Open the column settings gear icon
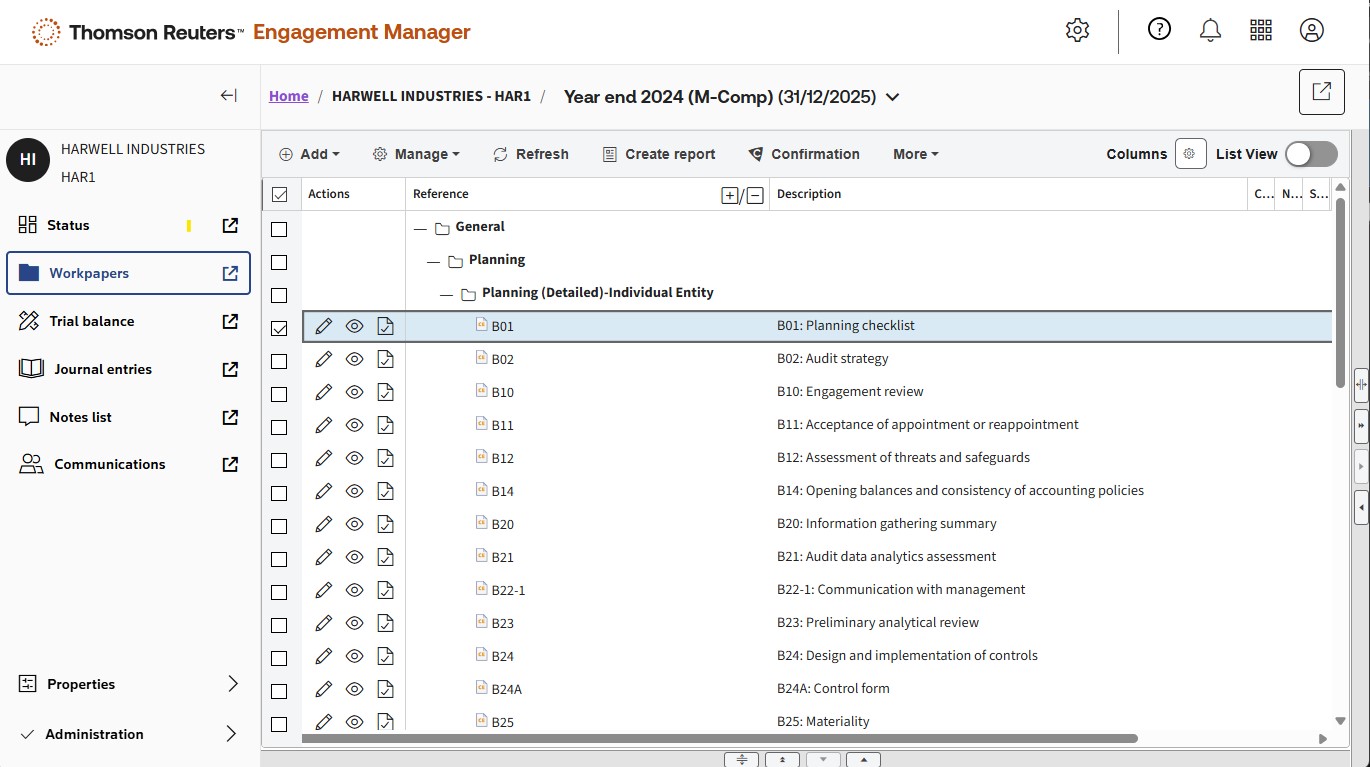The width and height of the screenshot is (1370, 767). [1190, 154]
